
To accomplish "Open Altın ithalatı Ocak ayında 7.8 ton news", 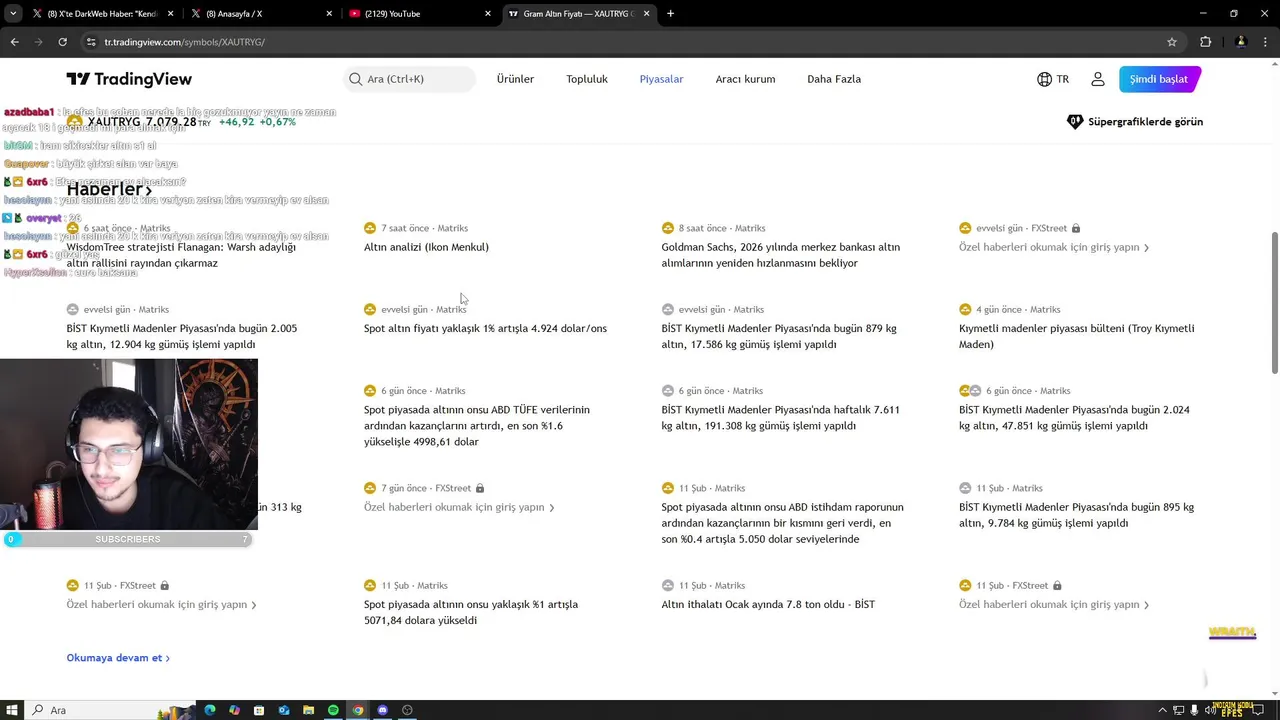I will (x=768, y=604).
